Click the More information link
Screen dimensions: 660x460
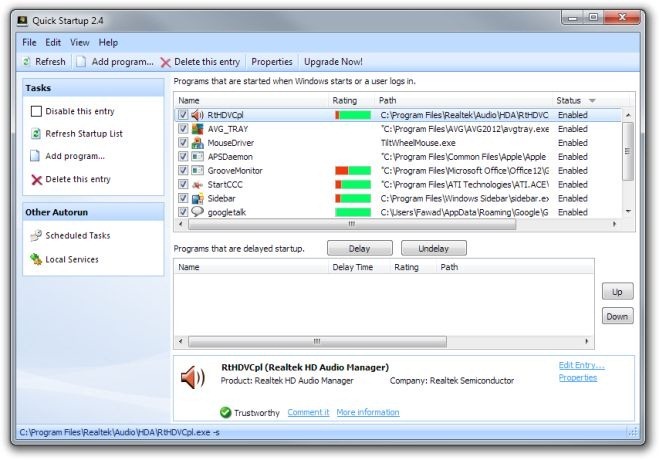(368, 412)
